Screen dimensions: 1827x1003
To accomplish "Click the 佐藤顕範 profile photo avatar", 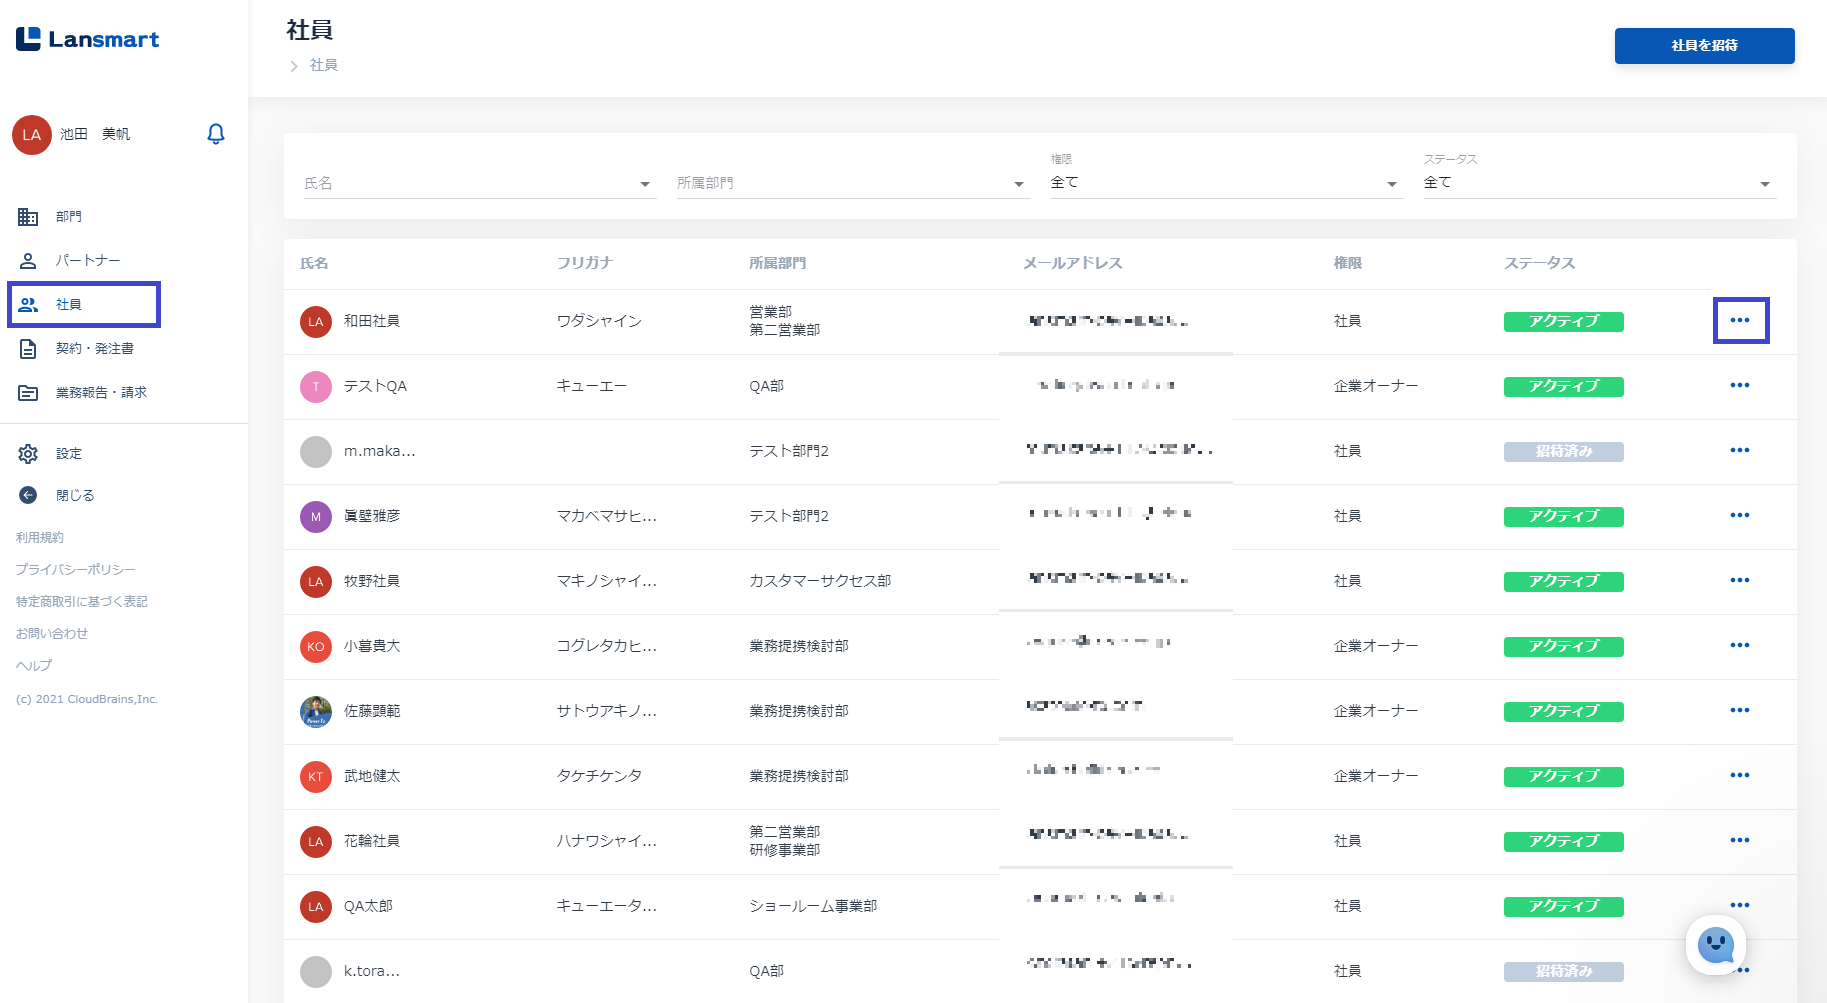I will (x=316, y=712).
